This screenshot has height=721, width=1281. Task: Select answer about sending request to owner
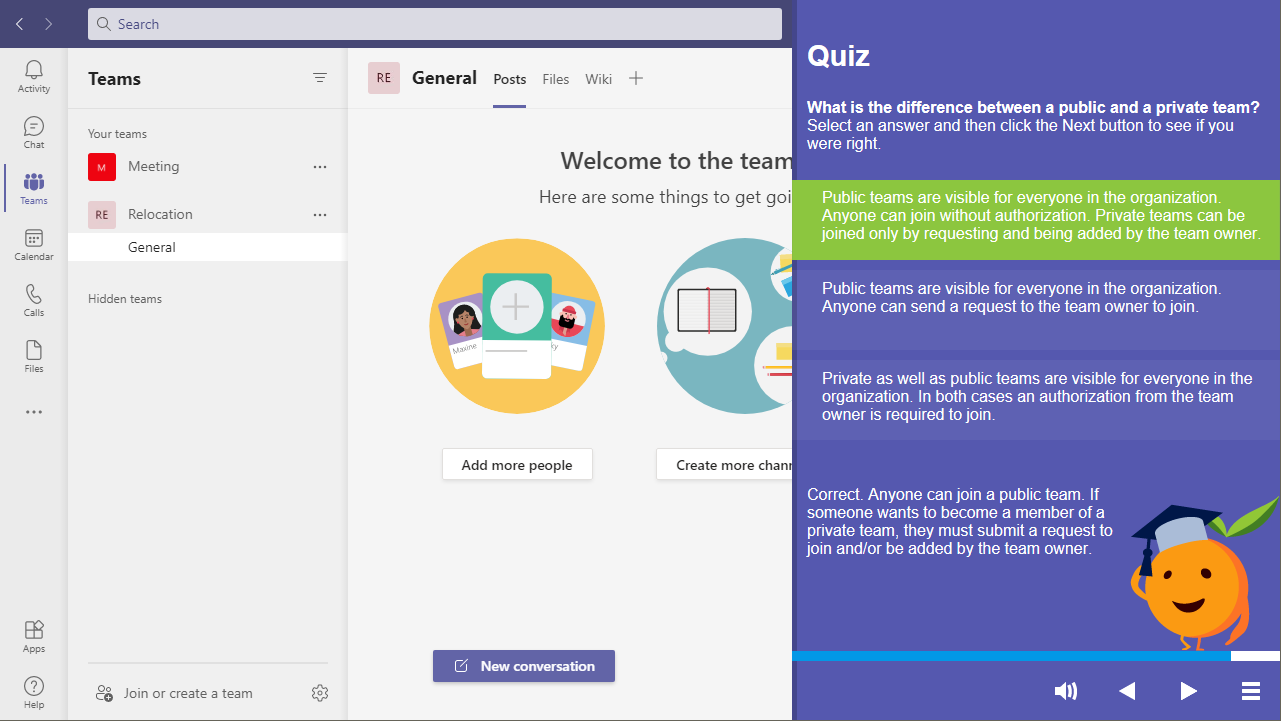pyautogui.click(x=1036, y=310)
